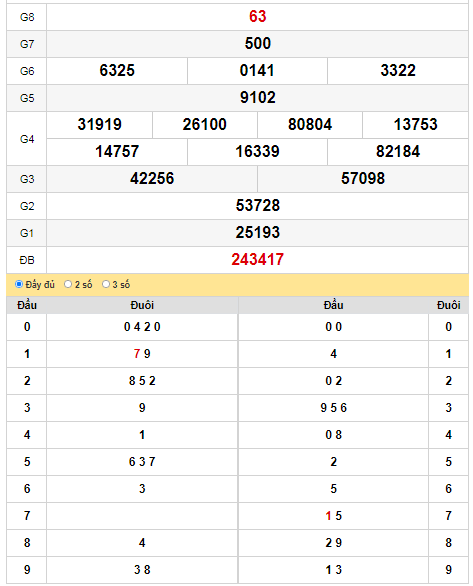The width and height of the screenshot is (473, 586).
Task: Click the G8 prize number 63
Action: 257,16
